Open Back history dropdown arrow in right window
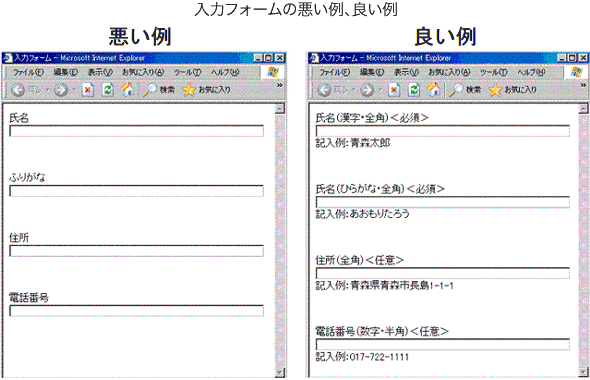Viewport: 590px width, 380px height. pyautogui.click(x=354, y=90)
